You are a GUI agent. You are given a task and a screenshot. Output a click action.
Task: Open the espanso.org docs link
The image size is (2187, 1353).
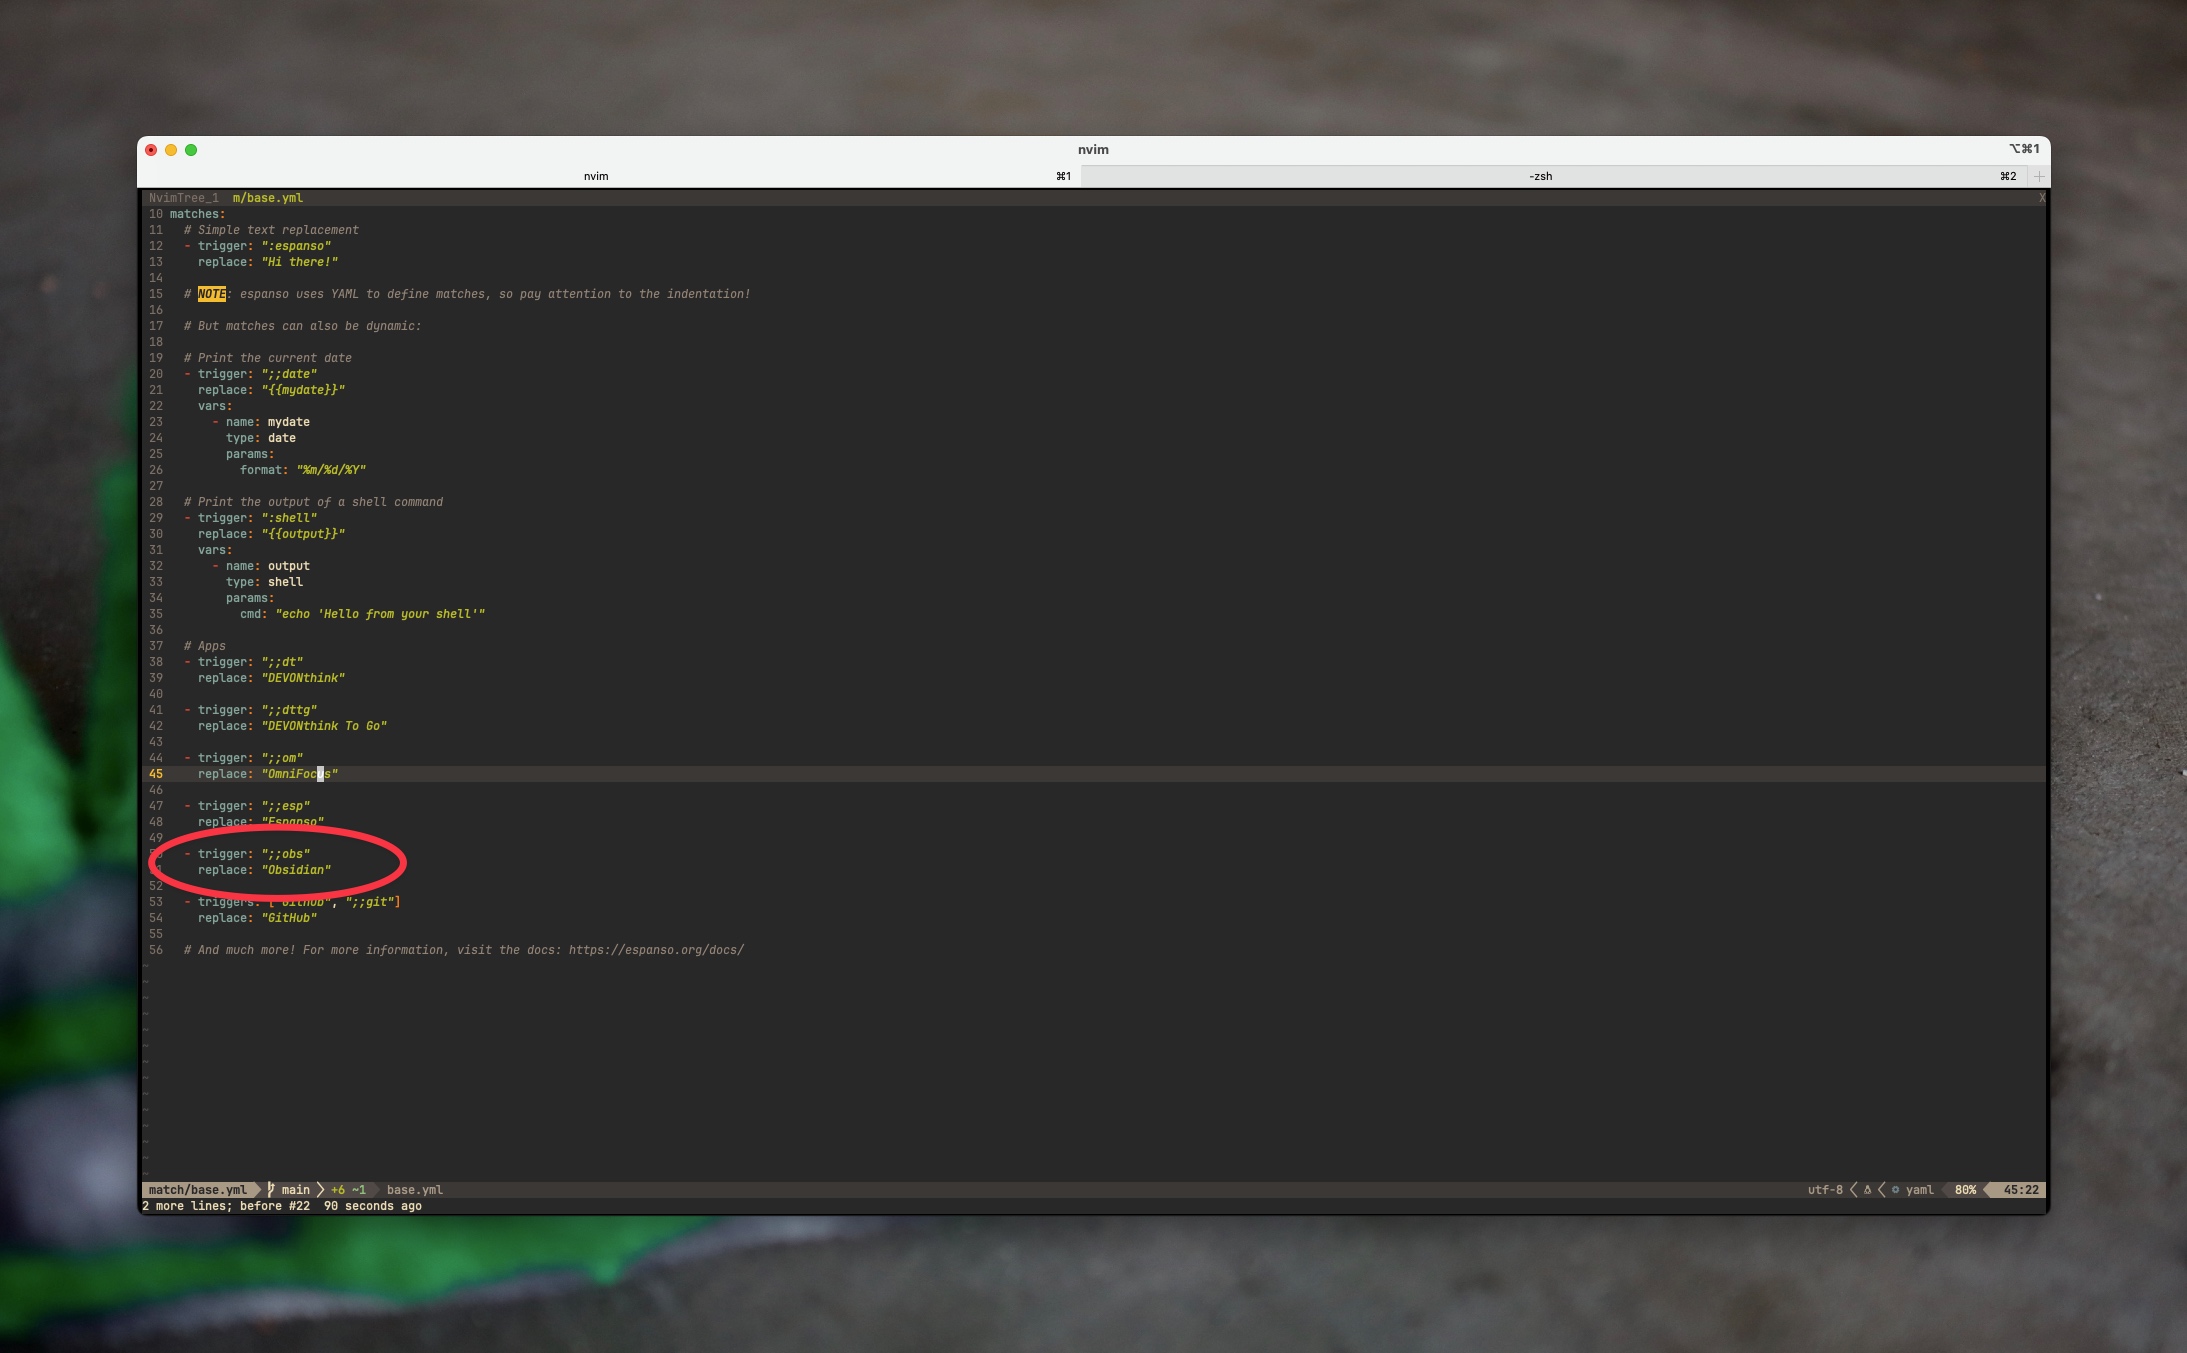[656, 950]
